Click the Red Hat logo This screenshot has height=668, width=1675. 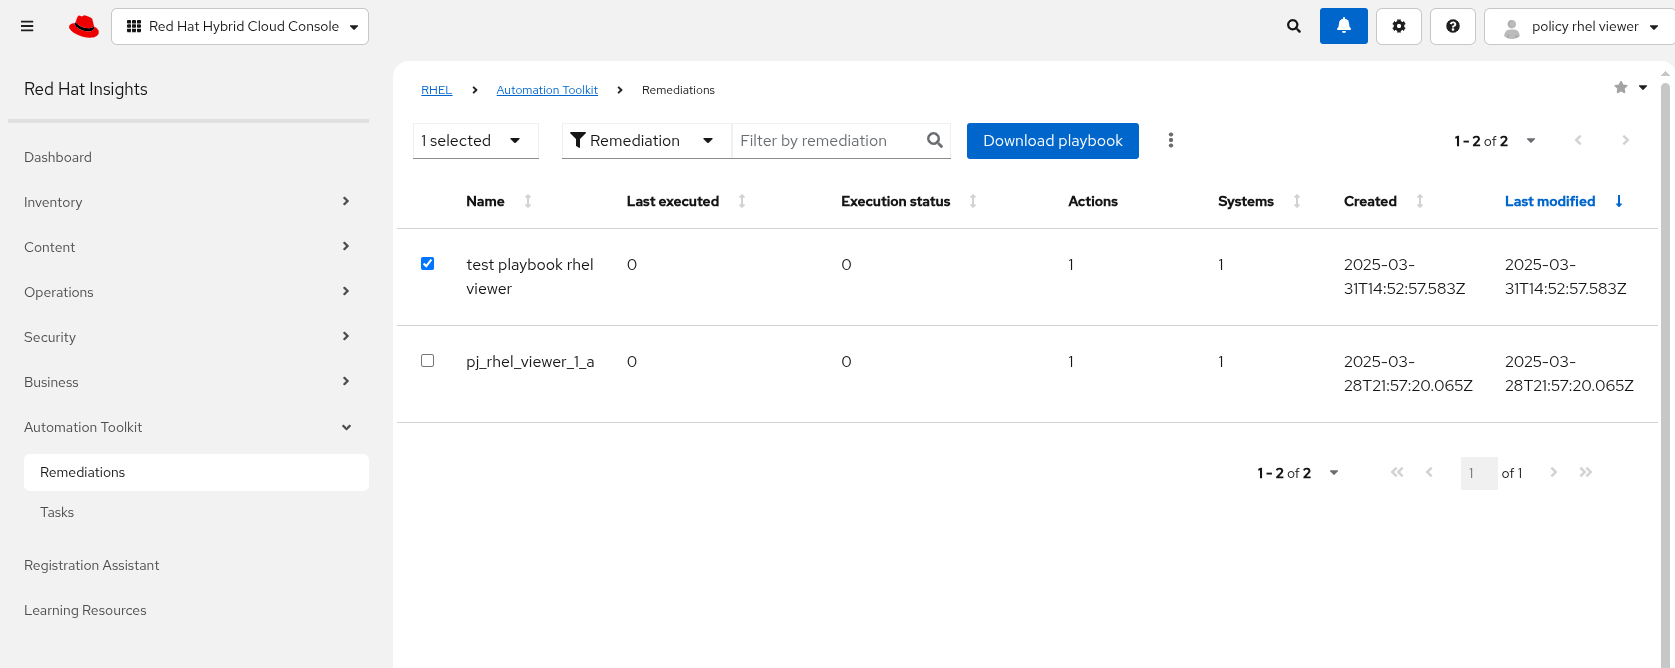pyautogui.click(x=84, y=26)
